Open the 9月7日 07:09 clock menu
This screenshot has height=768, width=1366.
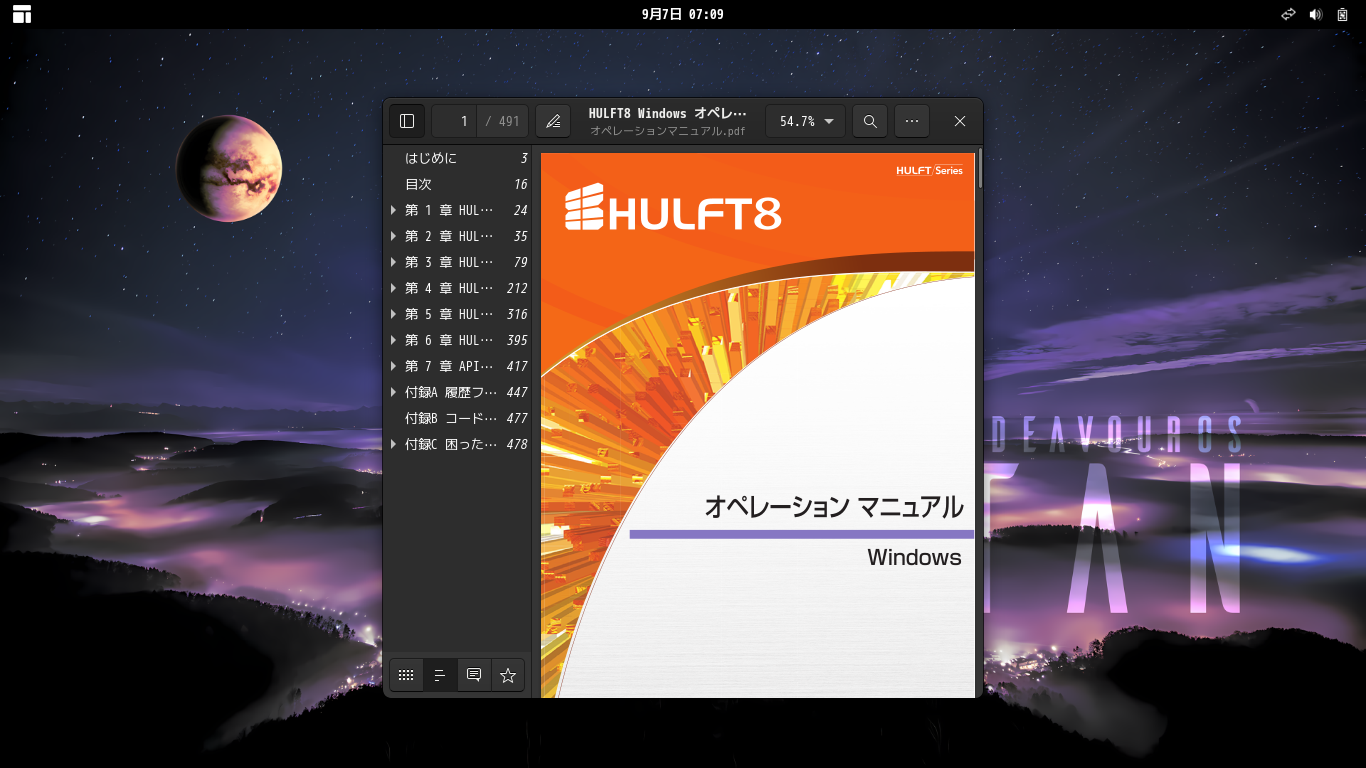tap(683, 14)
